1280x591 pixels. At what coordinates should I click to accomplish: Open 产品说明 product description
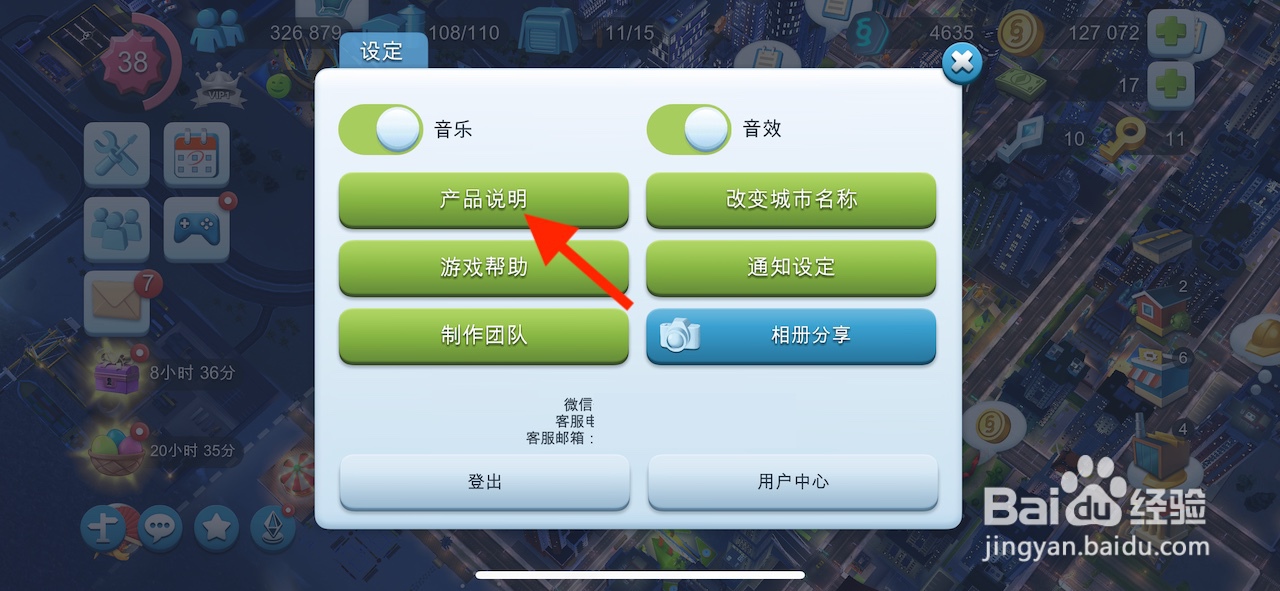484,200
